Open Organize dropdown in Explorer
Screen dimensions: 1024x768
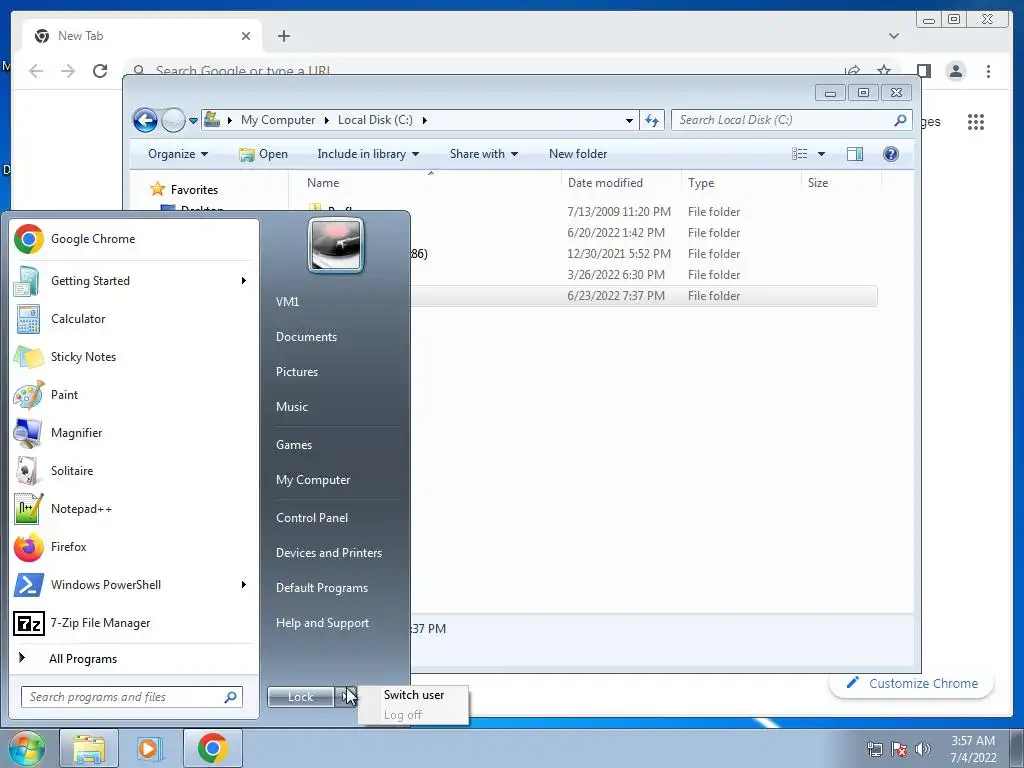click(178, 154)
